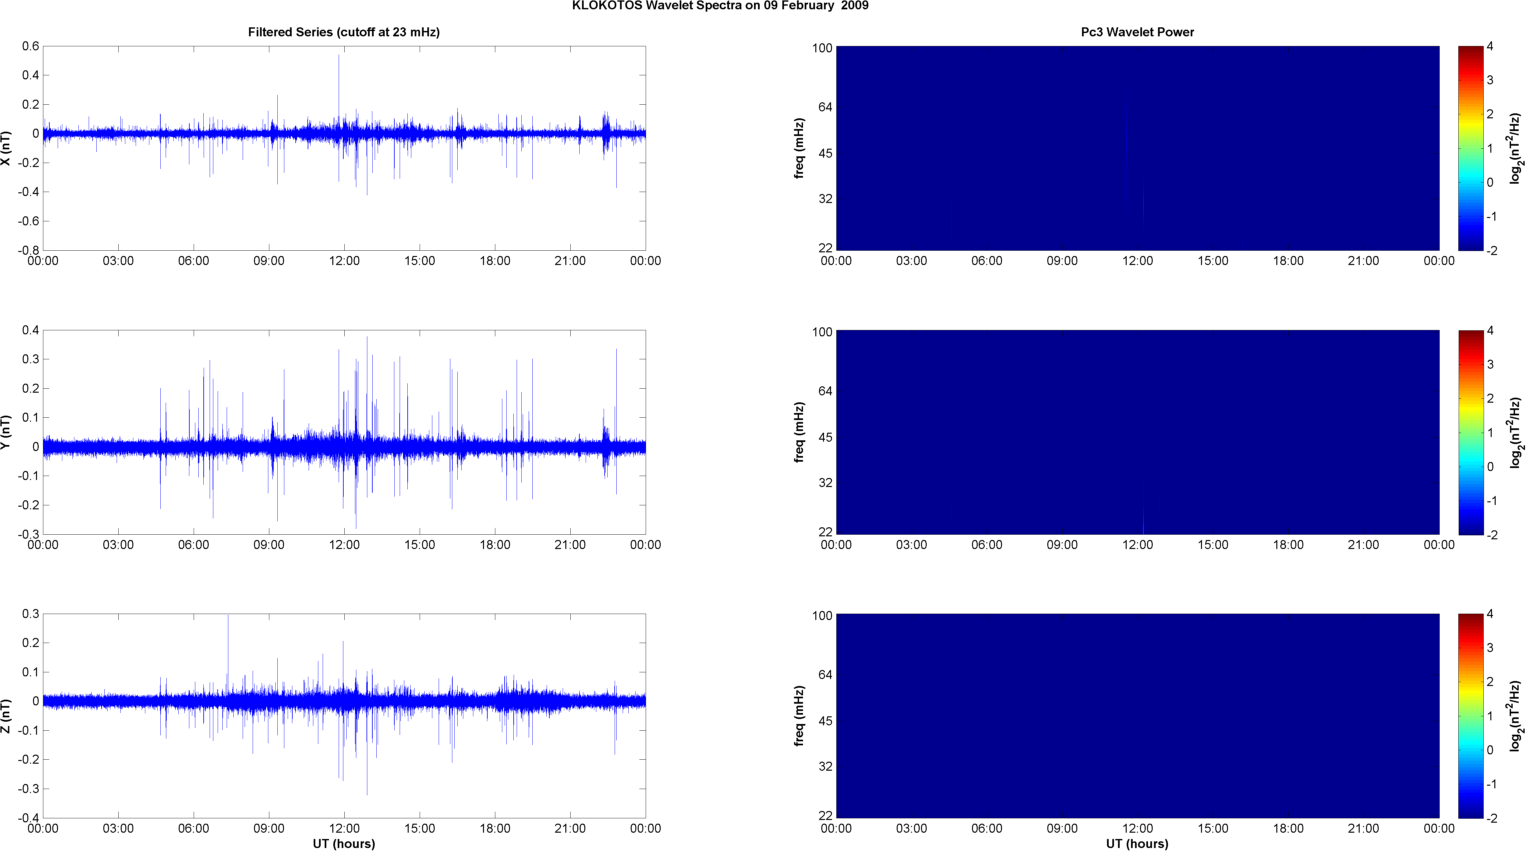Click the "0.3" tick on the Z (nT) axis
Viewport: 1526px width, 851px height.
(30, 614)
